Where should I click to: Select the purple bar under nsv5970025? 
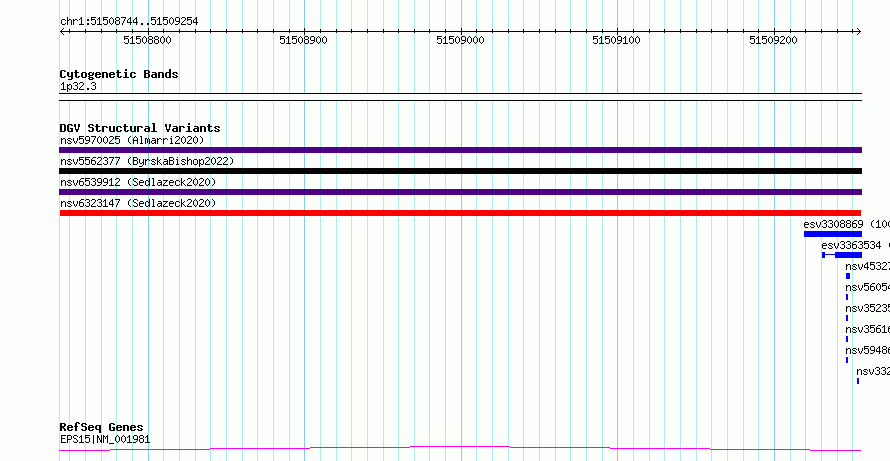pos(460,150)
